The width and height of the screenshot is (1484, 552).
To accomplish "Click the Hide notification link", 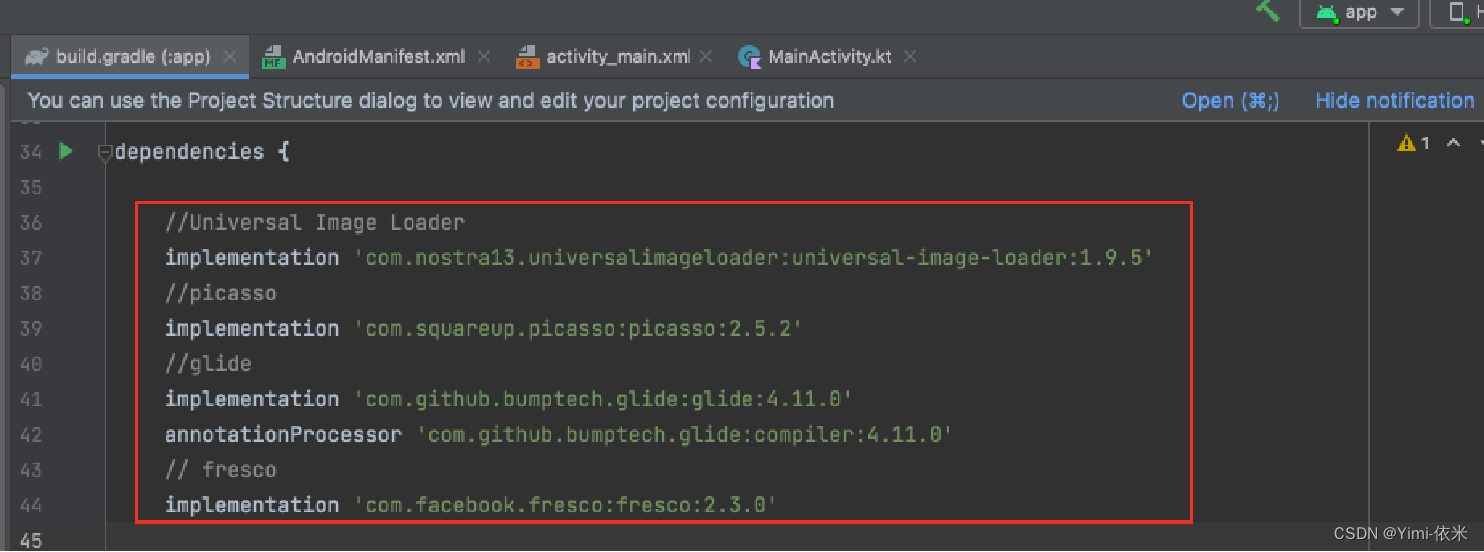I will 1395,100.
